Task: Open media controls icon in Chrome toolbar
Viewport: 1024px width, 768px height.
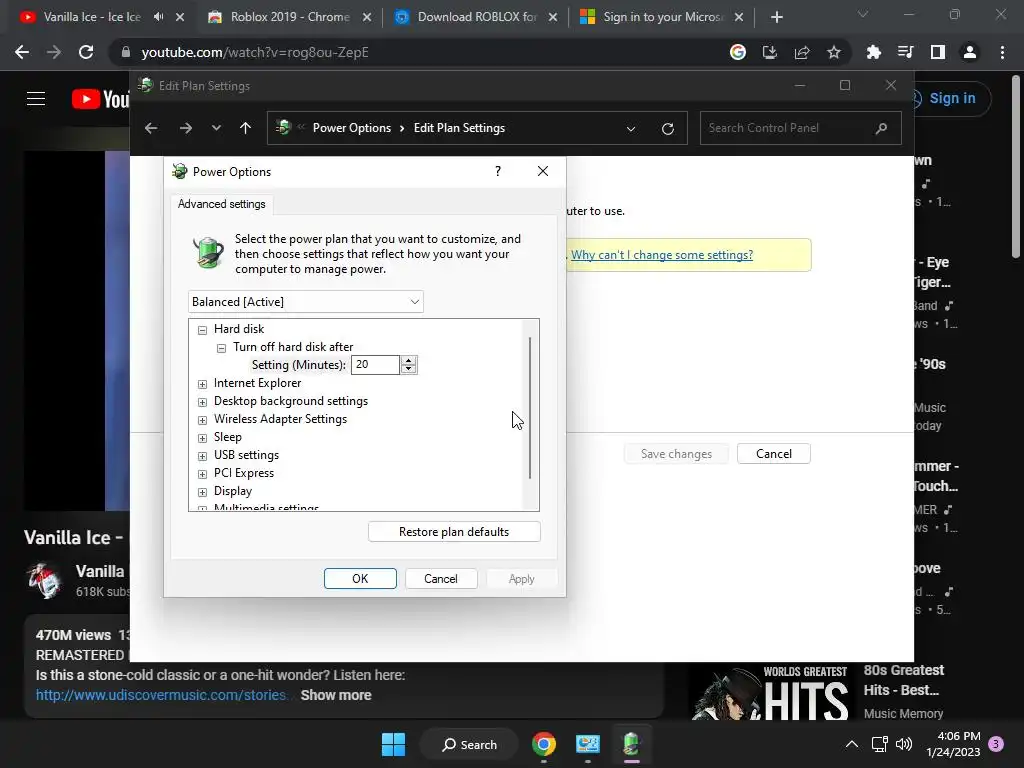Action: 905,52
